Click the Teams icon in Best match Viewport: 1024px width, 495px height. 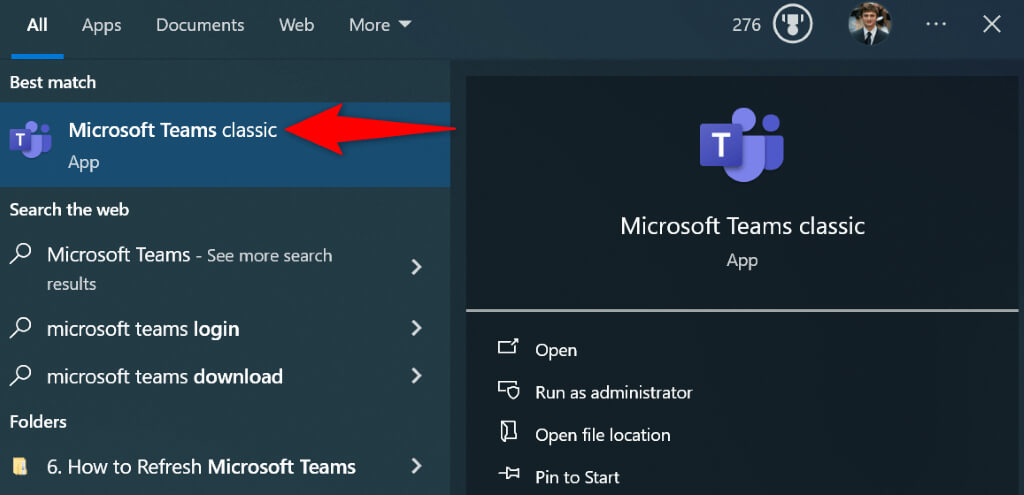point(30,140)
